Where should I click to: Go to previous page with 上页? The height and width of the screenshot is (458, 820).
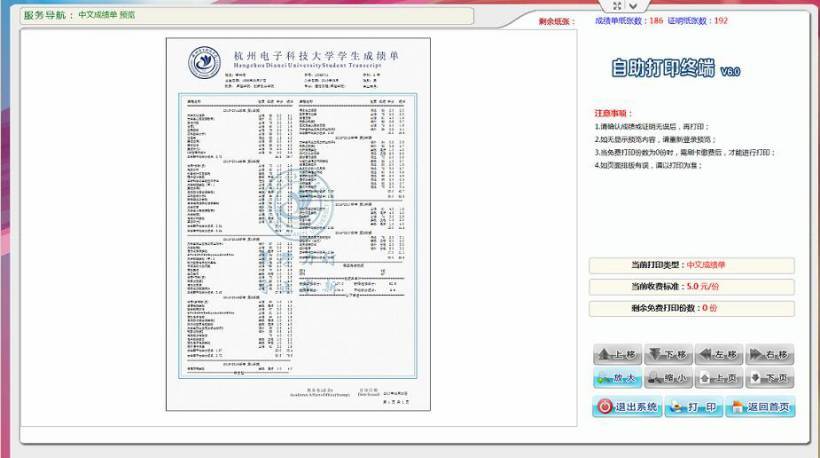[719, 378]
